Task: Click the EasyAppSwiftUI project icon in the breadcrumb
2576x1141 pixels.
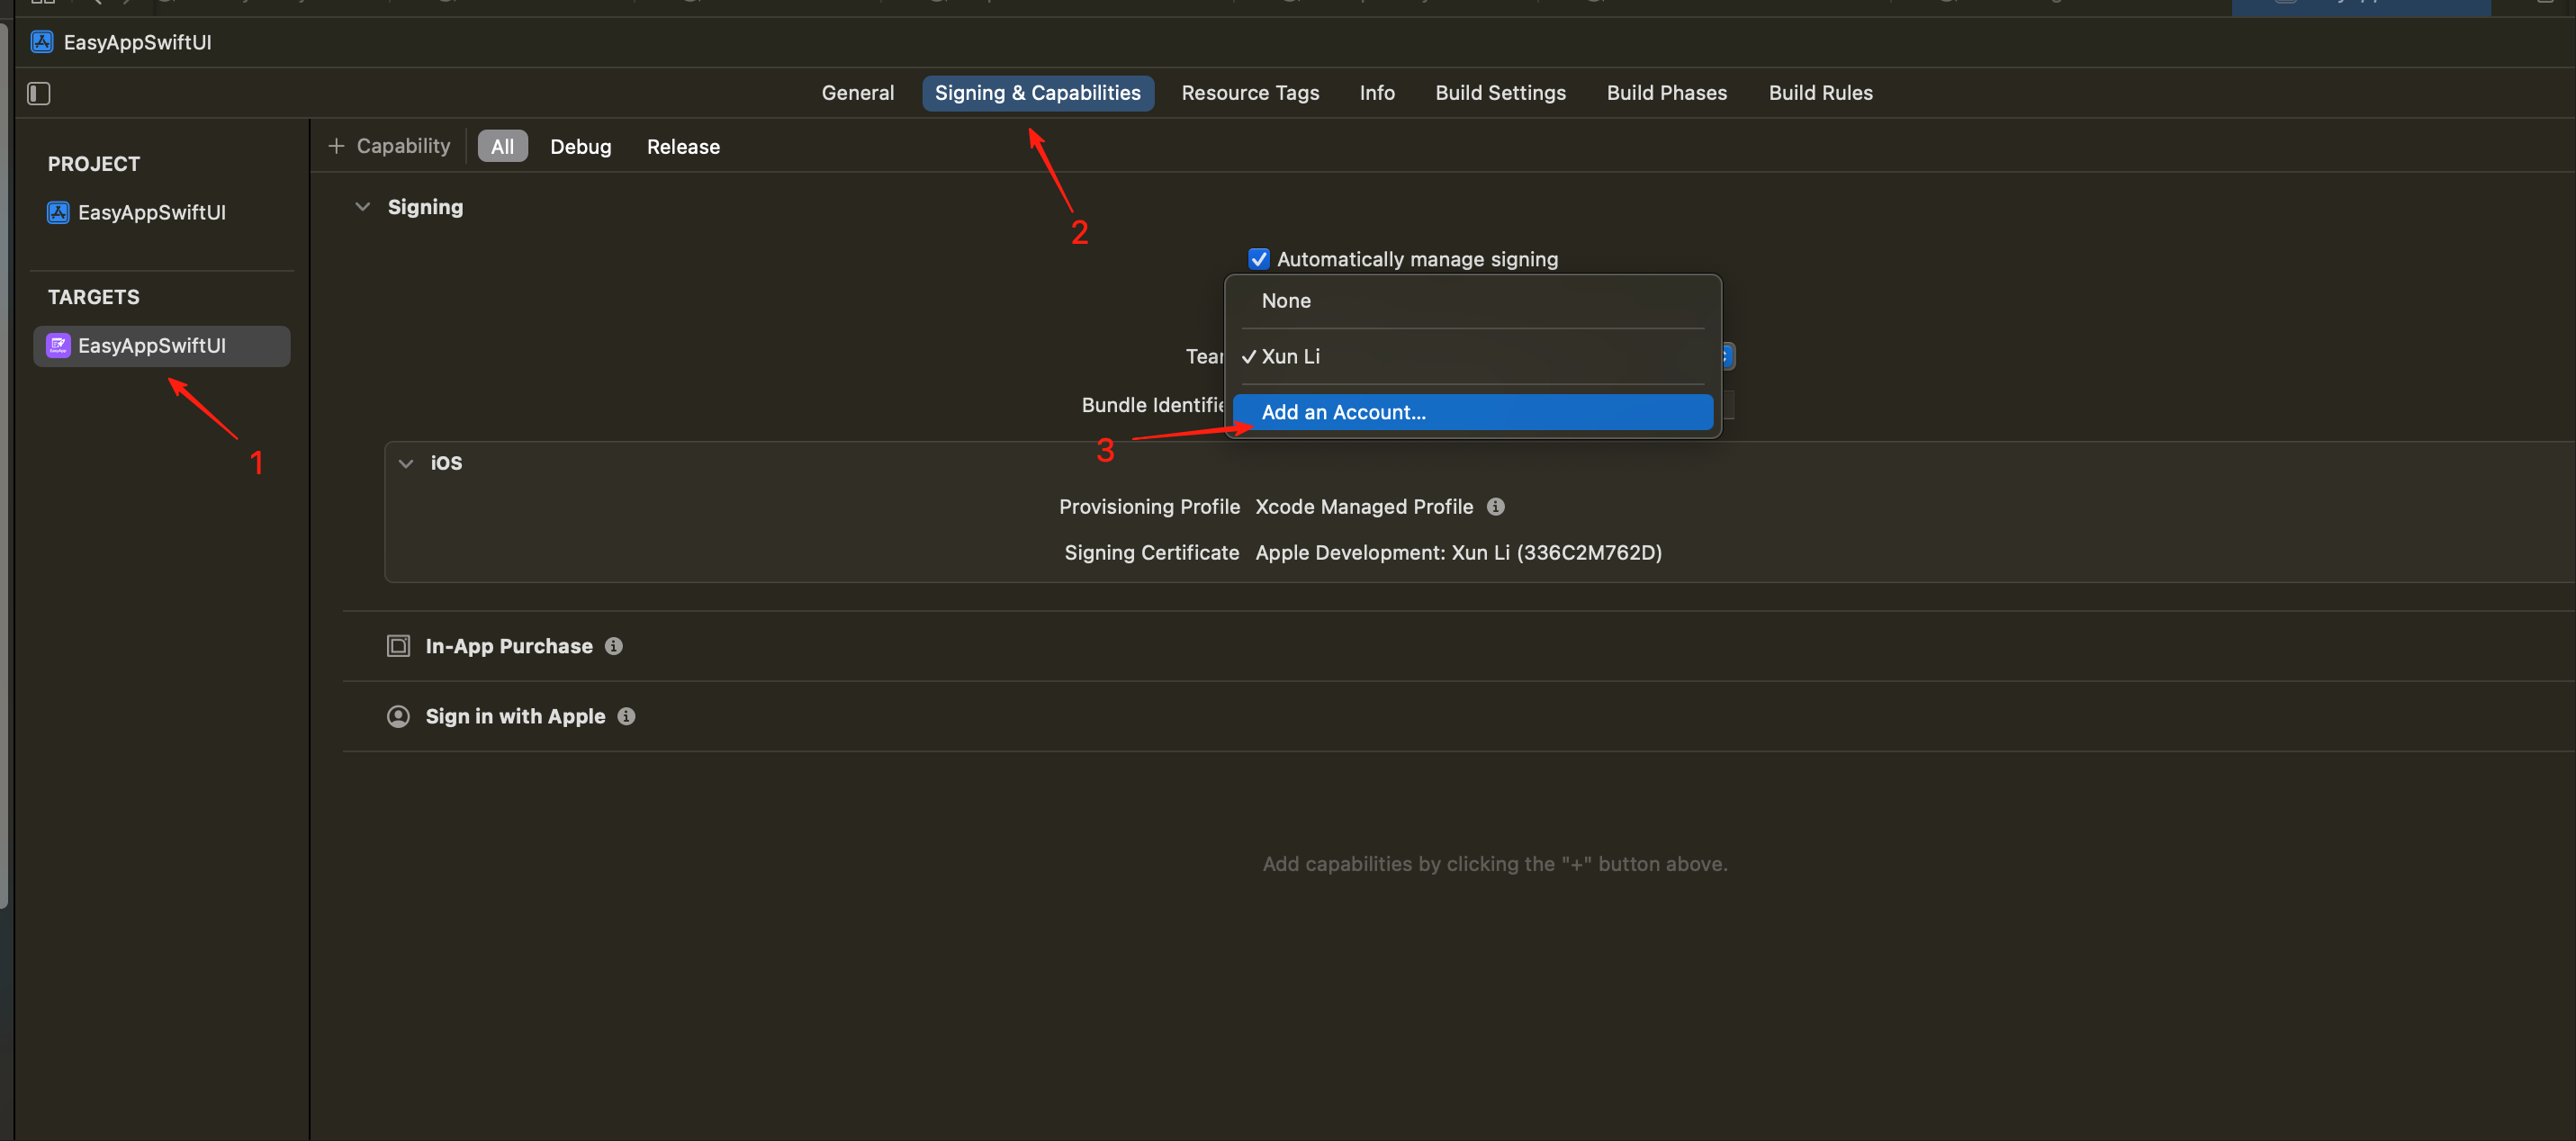Action: (42, 42)
